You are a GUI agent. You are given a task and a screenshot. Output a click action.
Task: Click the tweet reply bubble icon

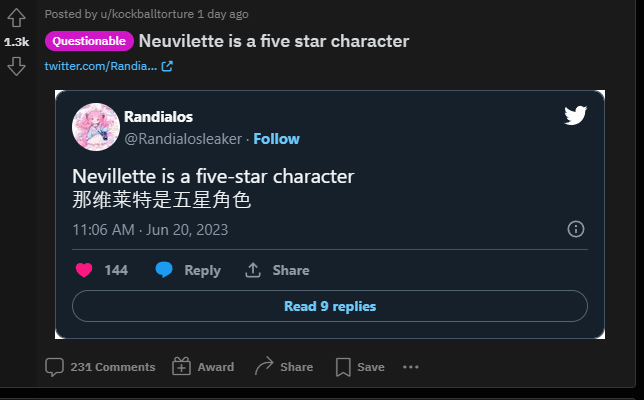point(165,270)
